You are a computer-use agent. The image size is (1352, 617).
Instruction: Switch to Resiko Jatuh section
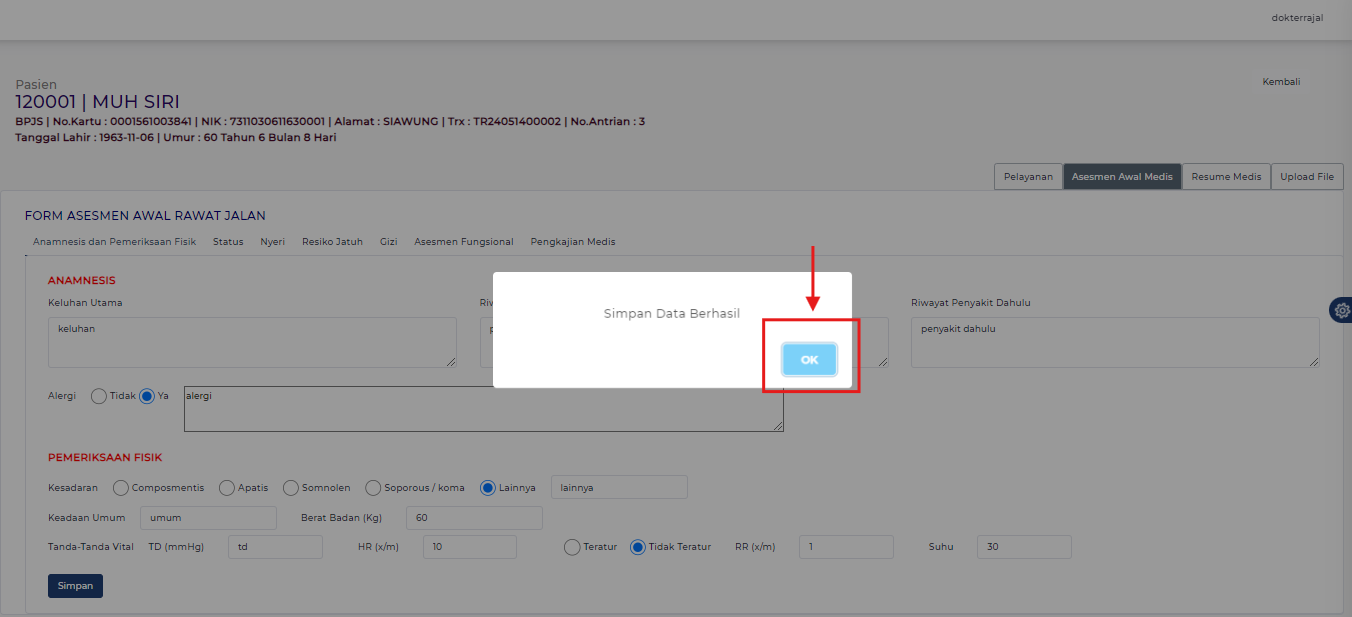coord(332,242)
